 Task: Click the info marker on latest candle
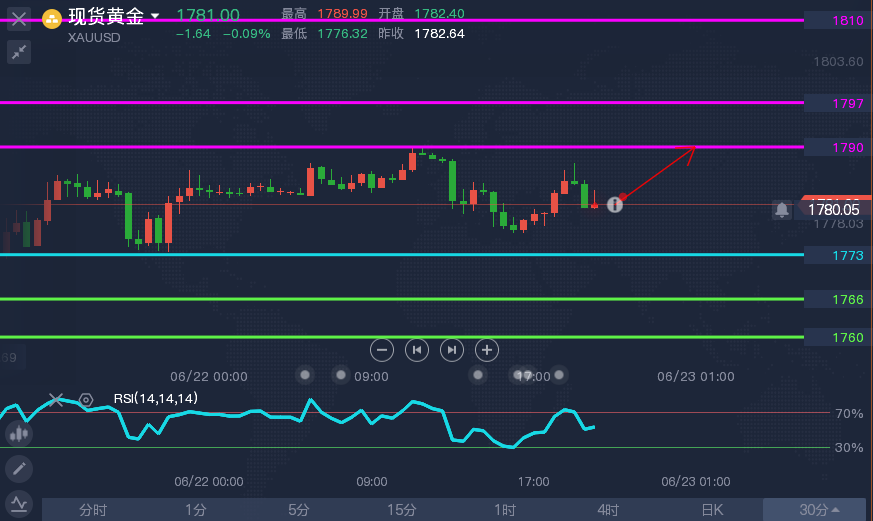point(615,205)
